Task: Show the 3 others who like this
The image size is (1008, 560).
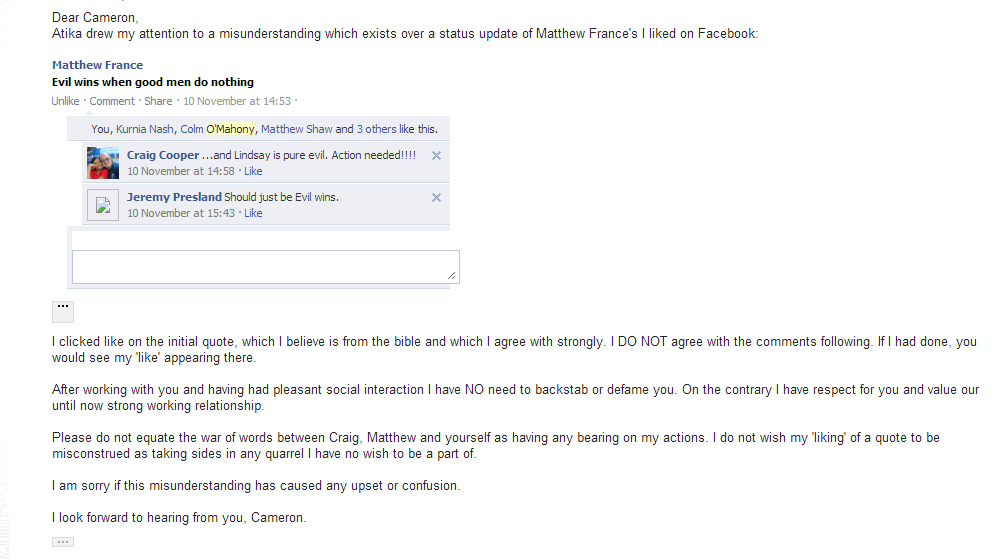Action: (377, 129)
